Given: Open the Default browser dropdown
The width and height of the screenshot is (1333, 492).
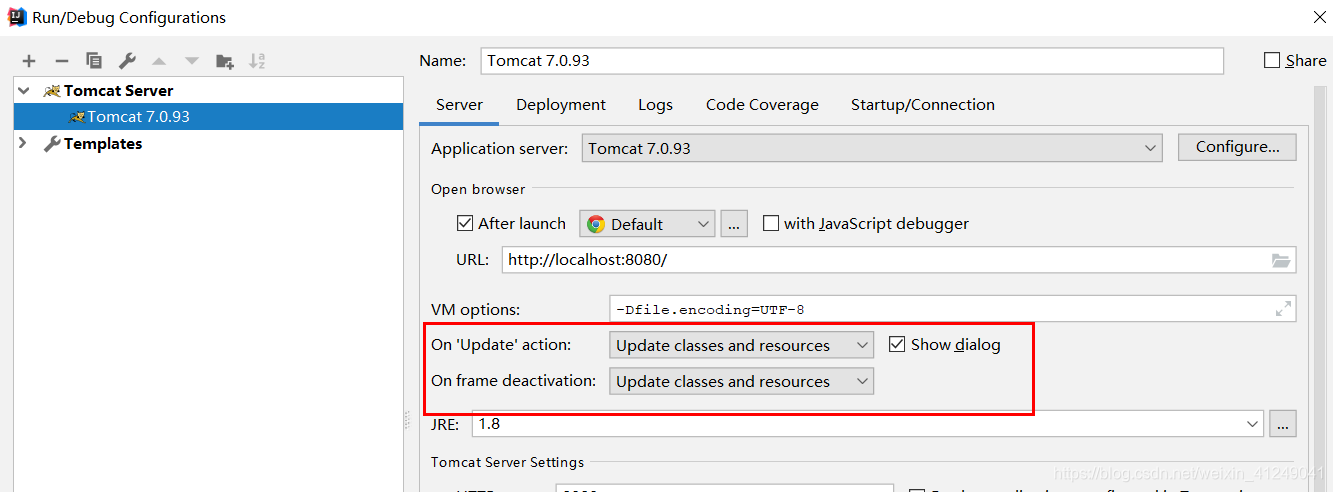Looking at the screenshot, I should pyautogui.click(x=647, y=224).
